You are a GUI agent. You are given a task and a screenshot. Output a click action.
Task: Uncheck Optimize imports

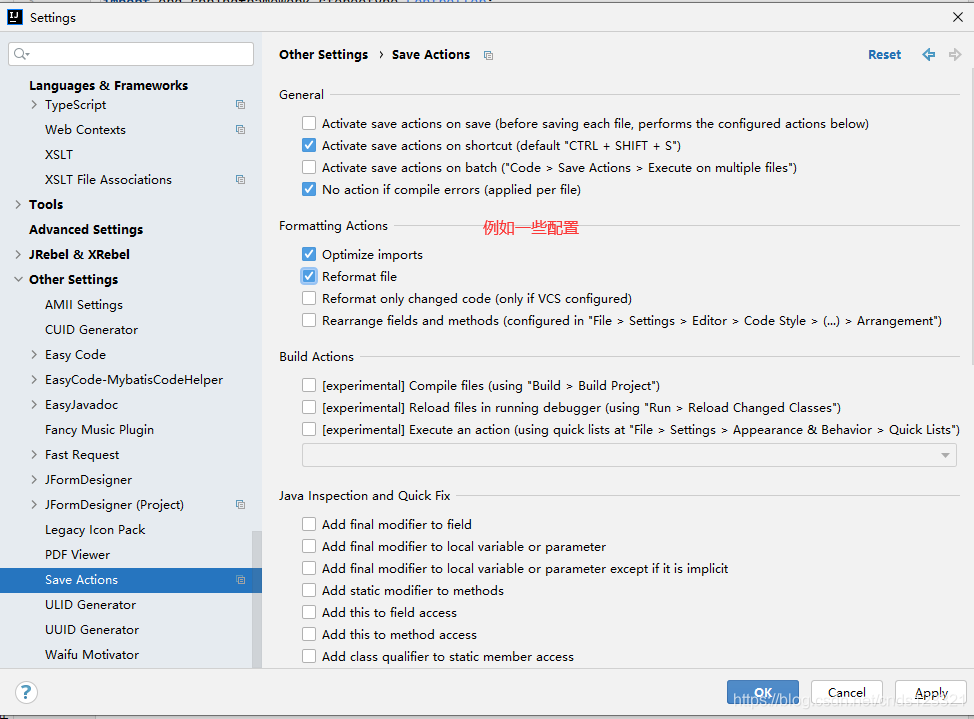point(309,254)
